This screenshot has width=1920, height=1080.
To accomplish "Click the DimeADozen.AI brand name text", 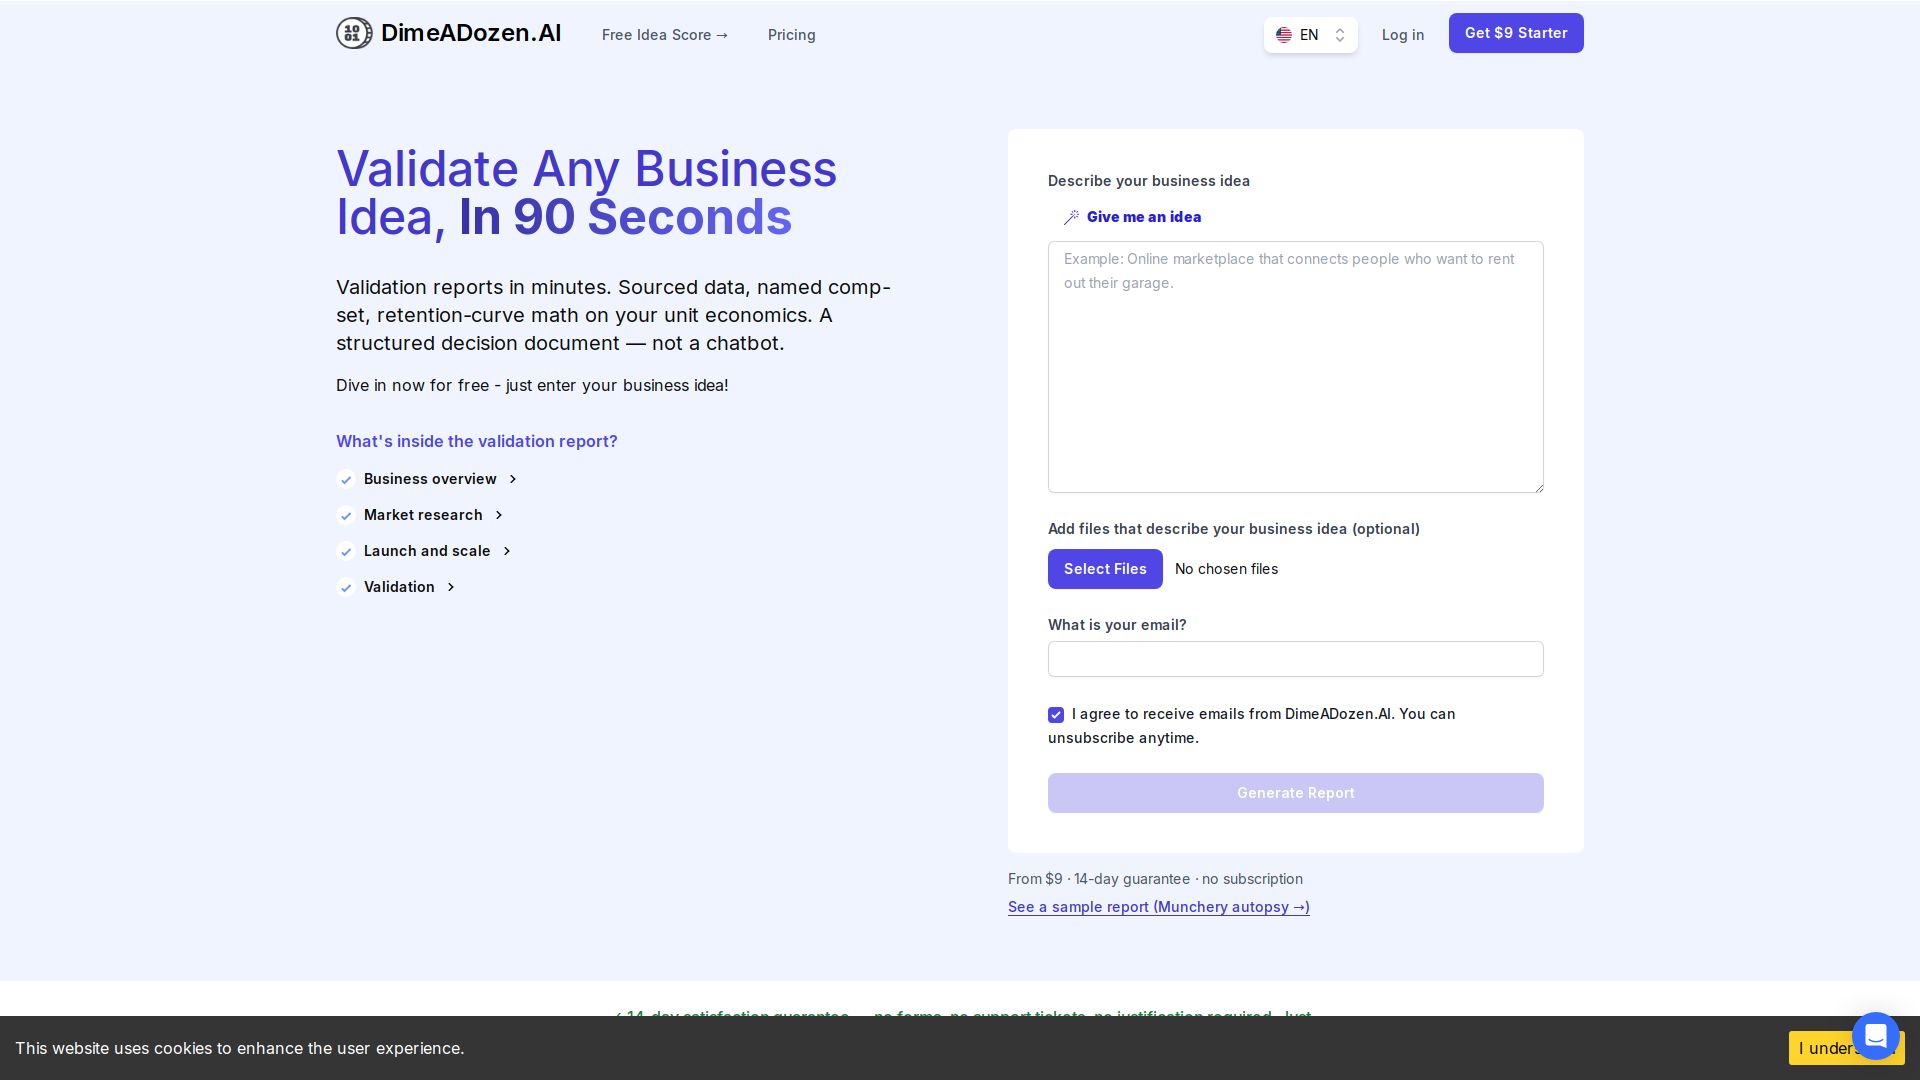I will pyautogui.click(x=471, y=33).
